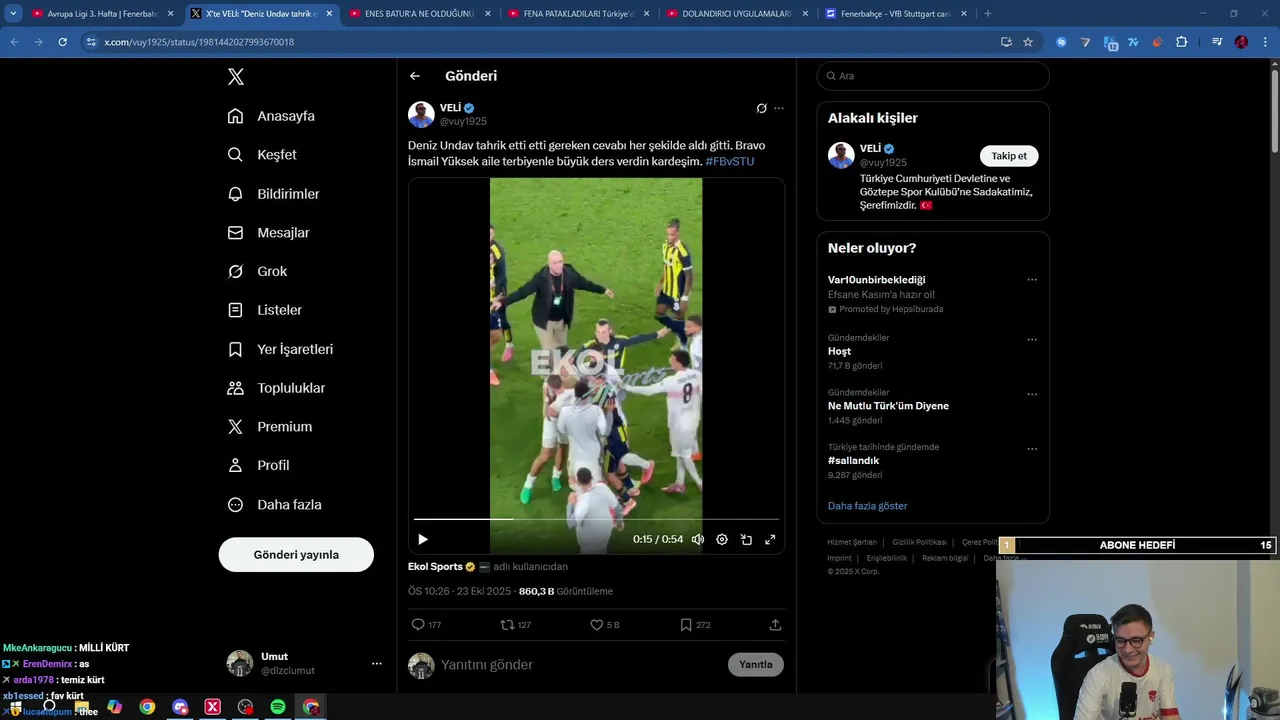
Task: Click the Gönderi yayınla button
Action: 296,555
